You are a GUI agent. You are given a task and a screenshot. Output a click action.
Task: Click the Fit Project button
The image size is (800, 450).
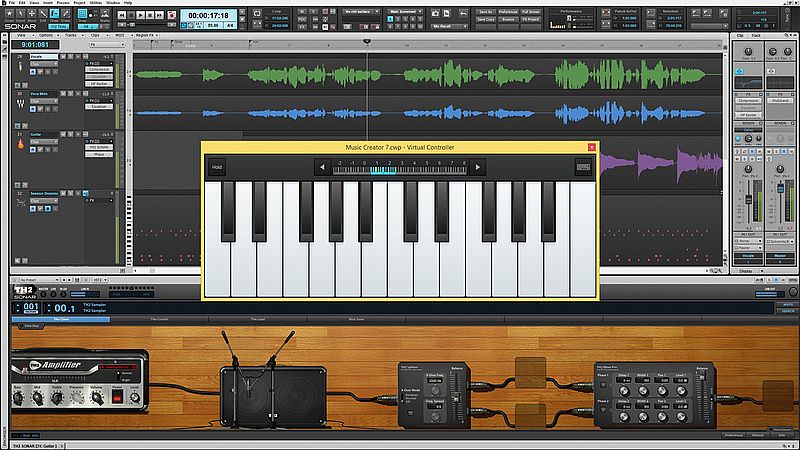point(531,19)
